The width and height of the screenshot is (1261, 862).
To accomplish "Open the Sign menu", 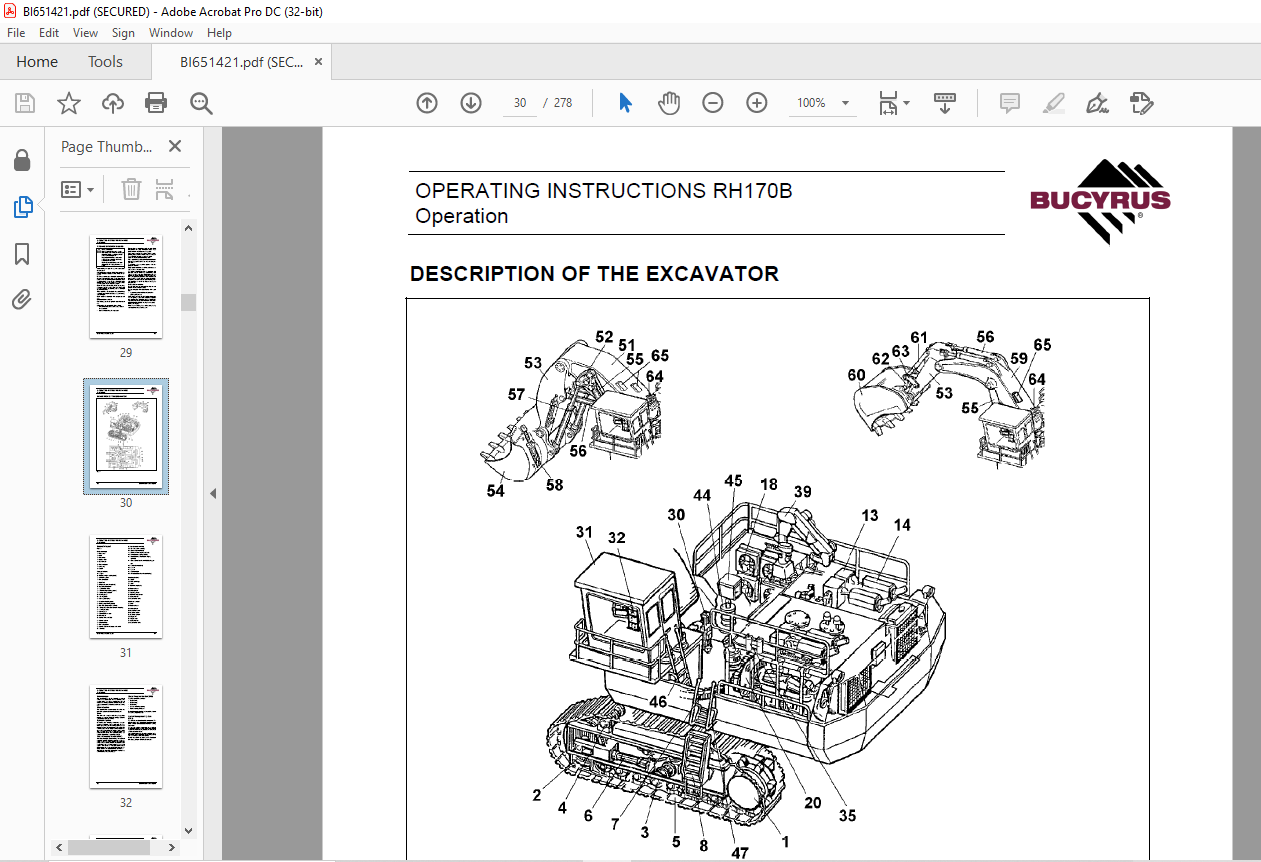I will (x=123, y=33).
